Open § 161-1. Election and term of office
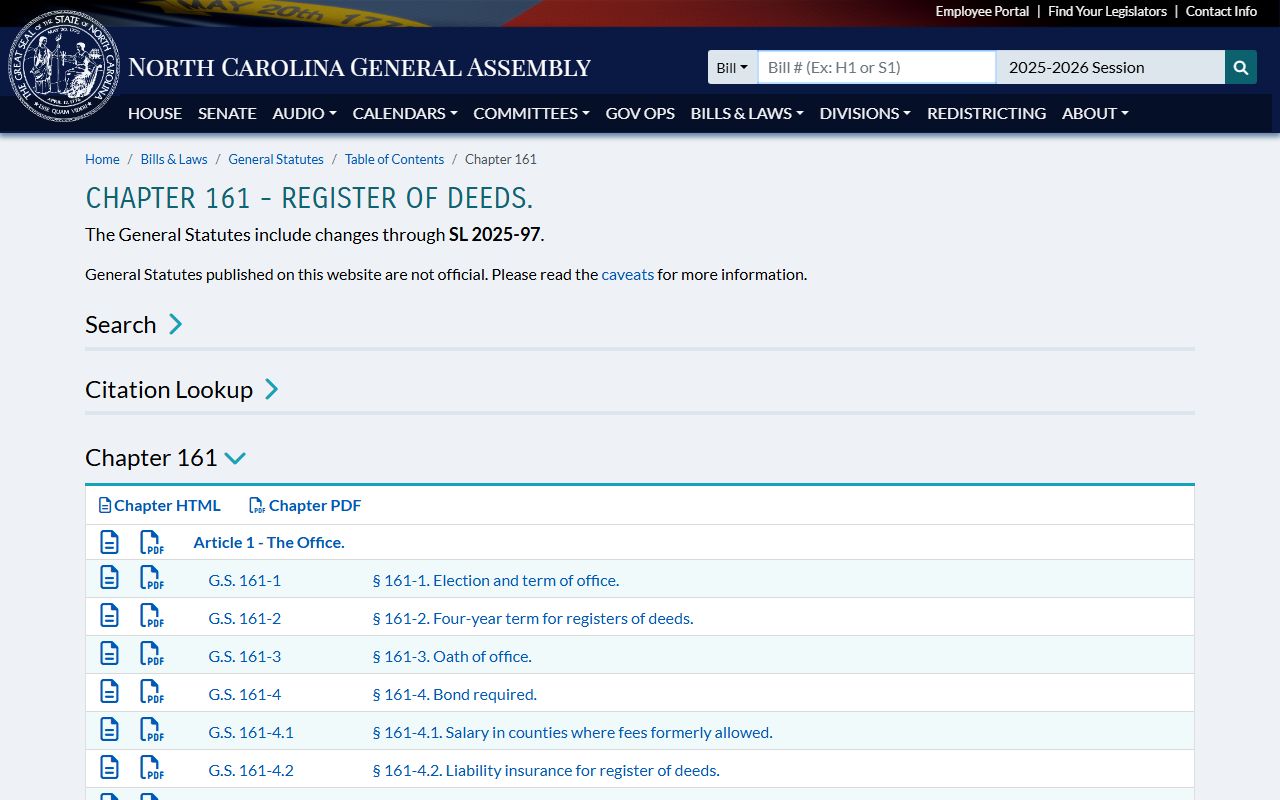 (496, 580)
